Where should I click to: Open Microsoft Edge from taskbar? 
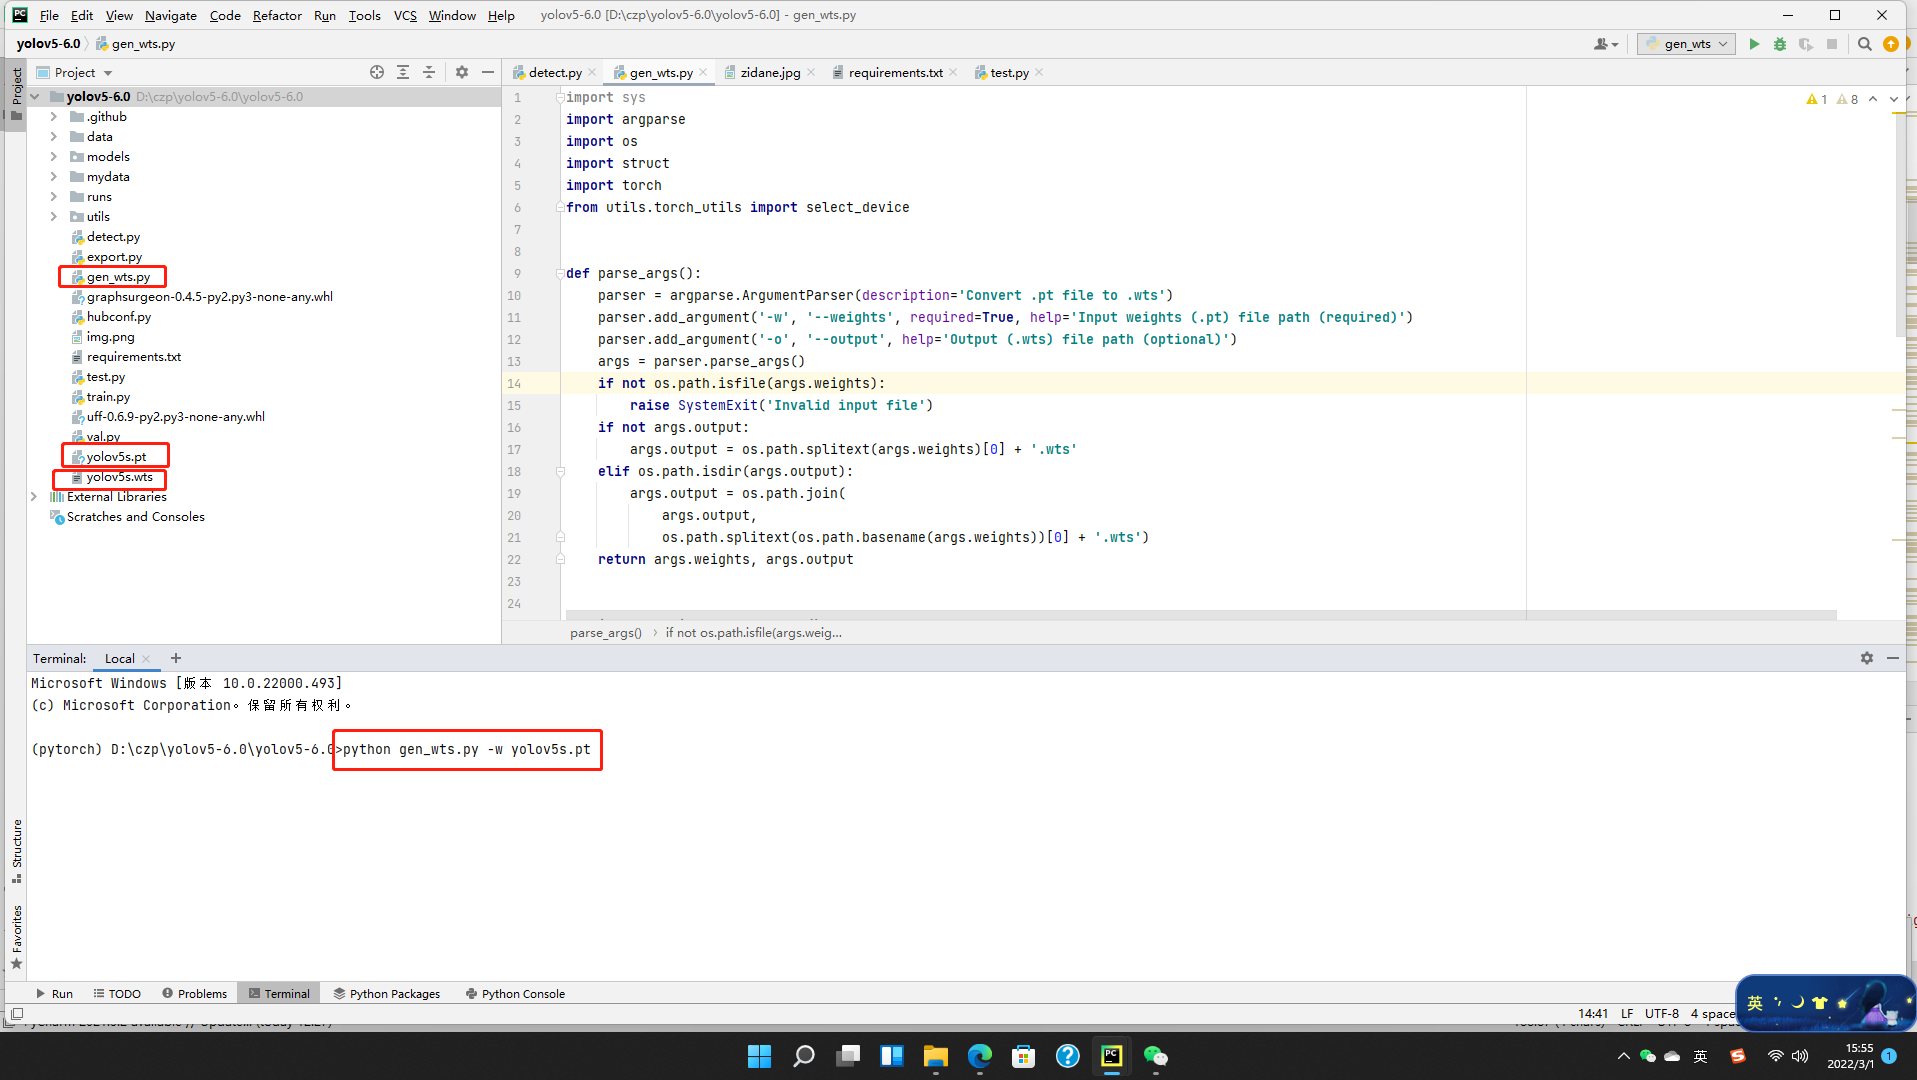[x=980, y=1056]
